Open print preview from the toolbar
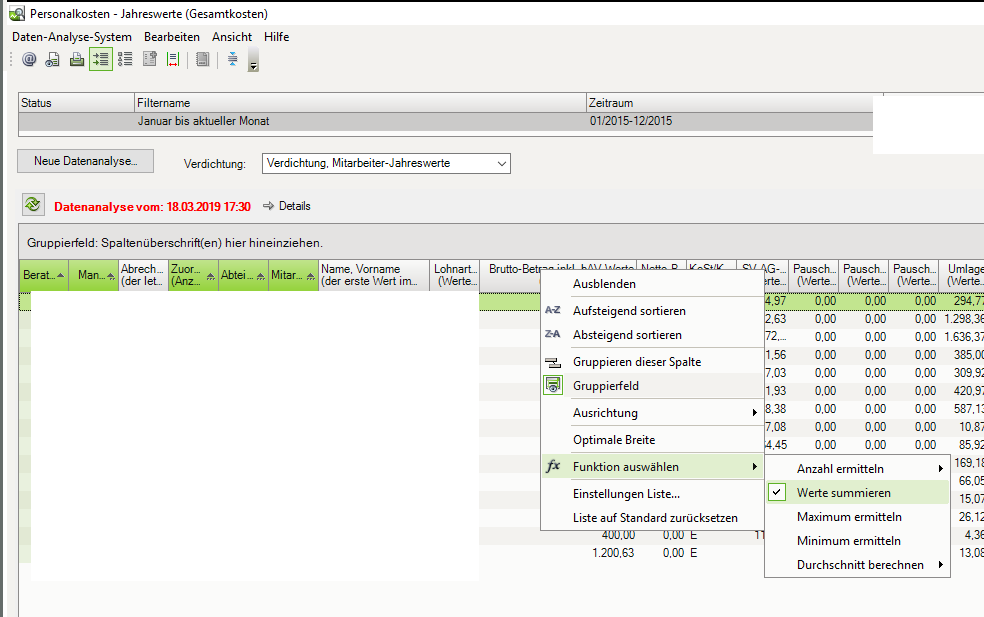The image size is (984, 617). pos(53,60)
